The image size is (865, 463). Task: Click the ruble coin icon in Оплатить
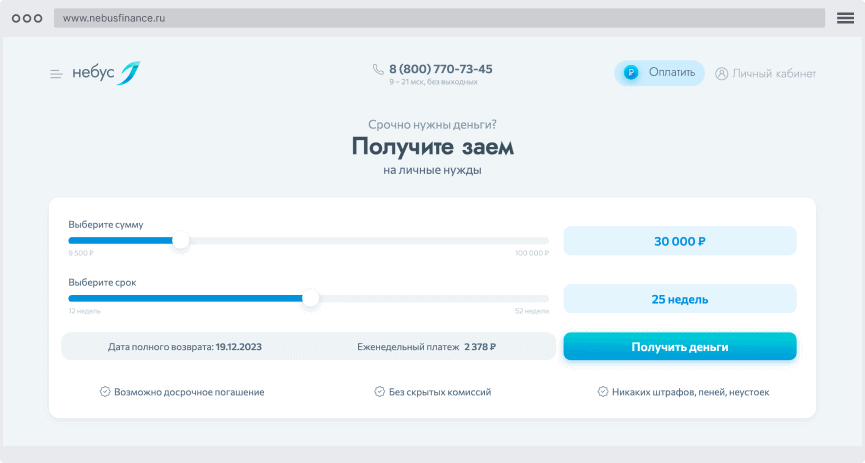pyautogui.click(x=631, y=72)
